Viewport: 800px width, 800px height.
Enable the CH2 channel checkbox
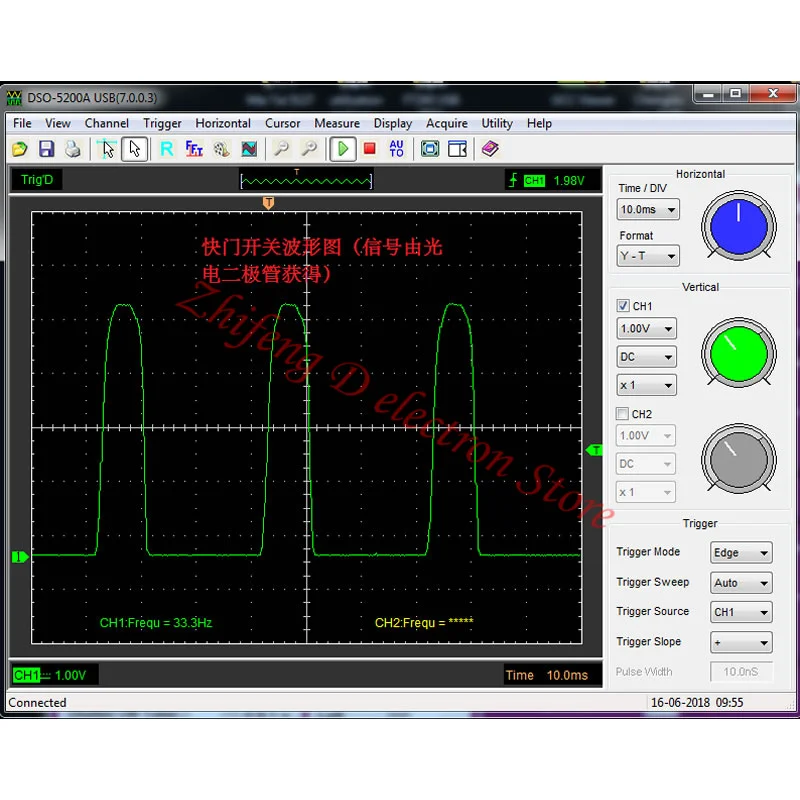(x=622, y=413)
